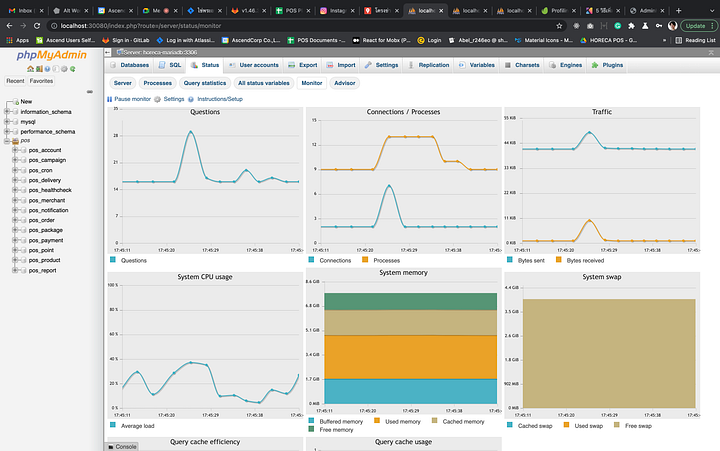The height and width of the screenshot is (451, 720).
Task: Click the gear extension icon next to the star
Action: click(576, 26)
